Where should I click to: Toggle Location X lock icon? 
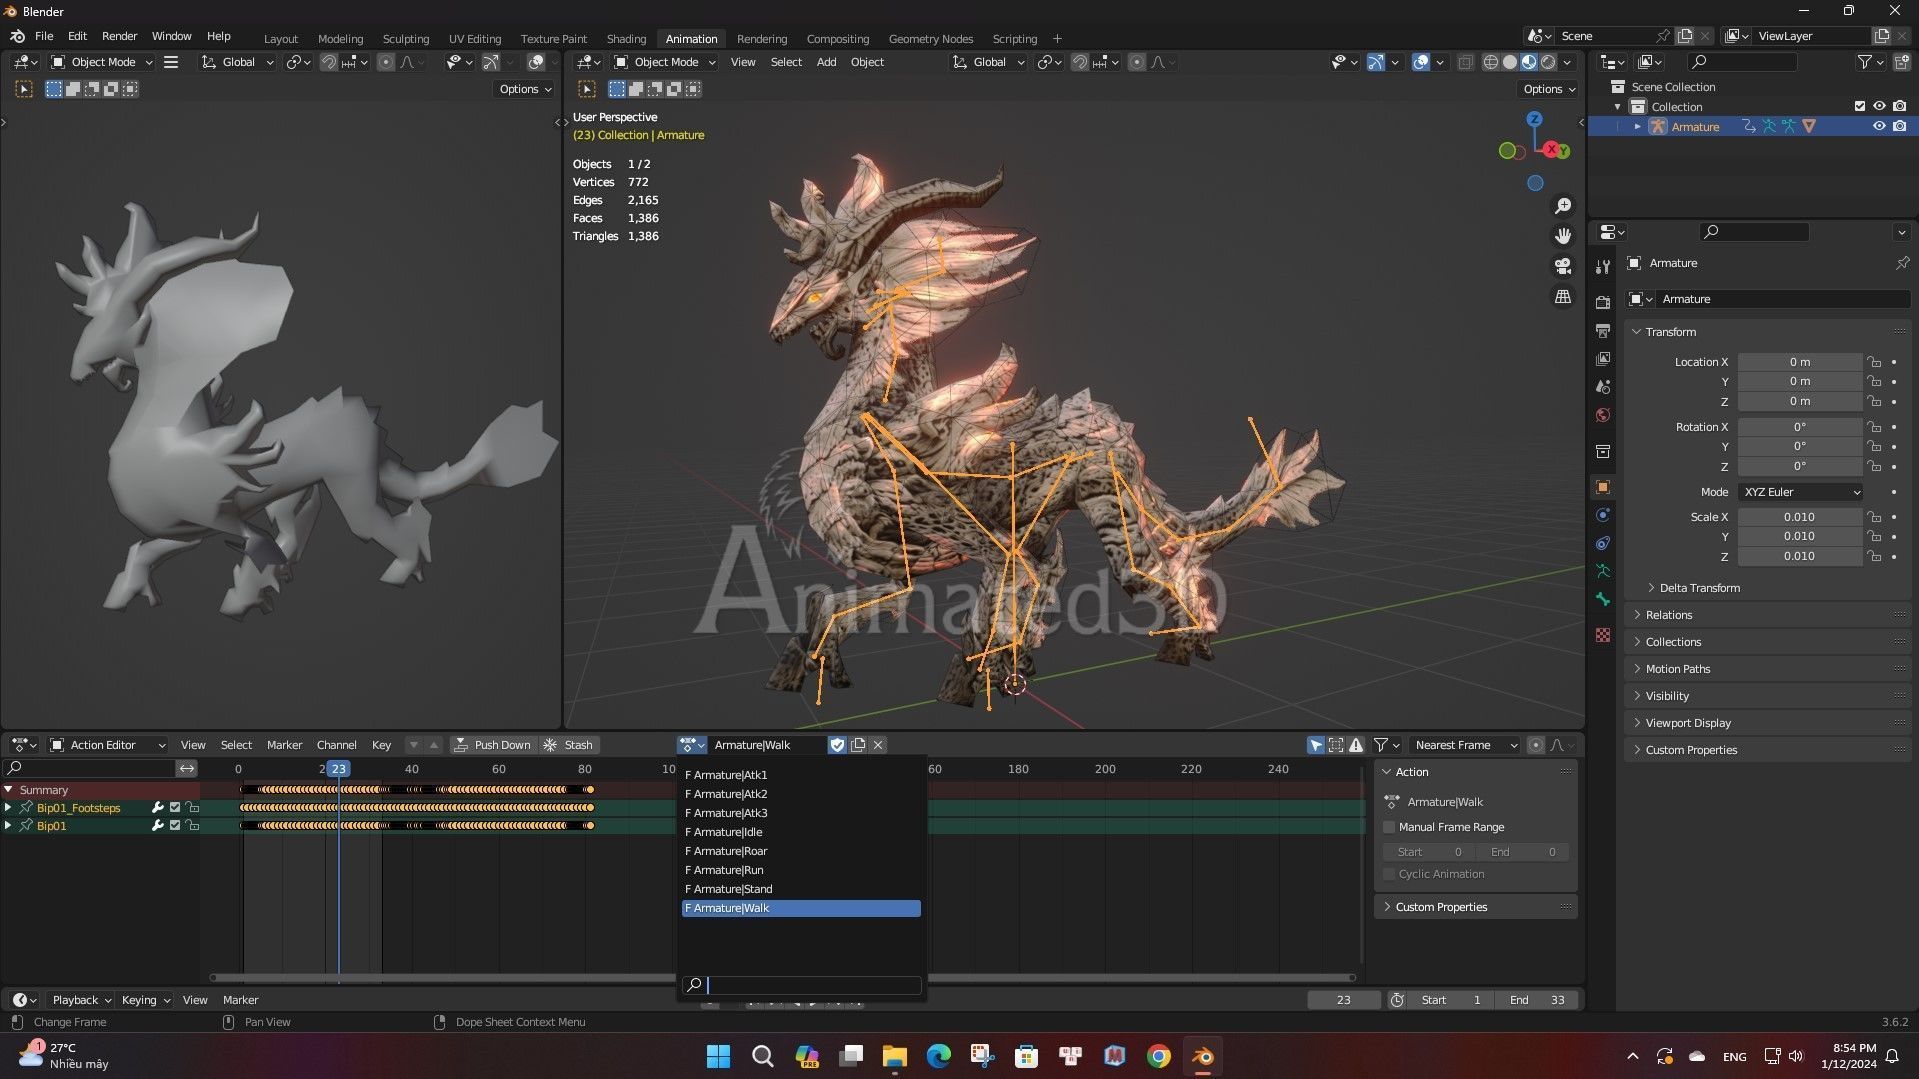click(1874, 362)
